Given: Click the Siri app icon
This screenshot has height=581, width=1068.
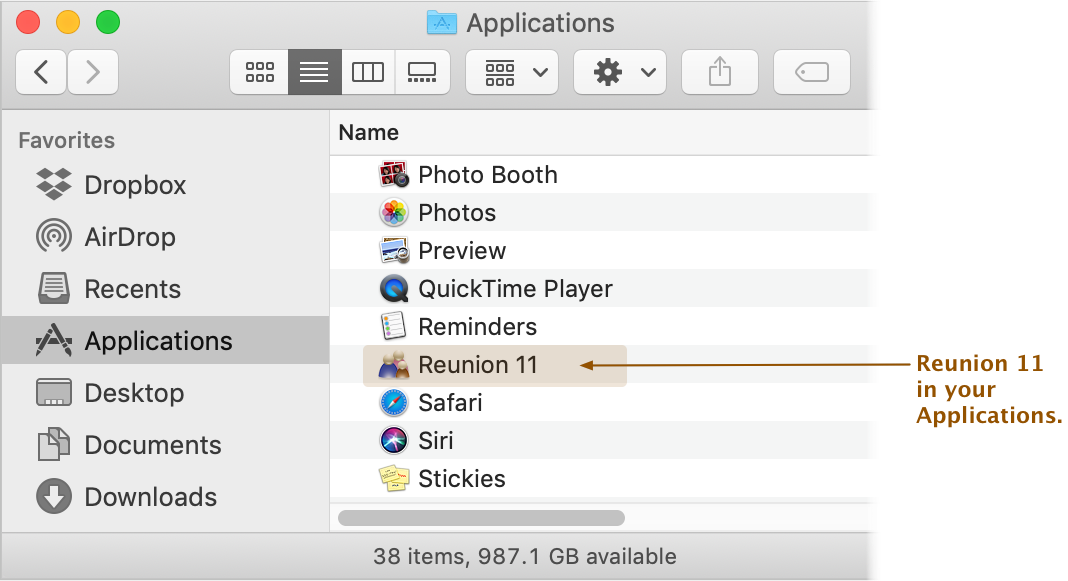Looking at the screenshot, I should (394, 440).
